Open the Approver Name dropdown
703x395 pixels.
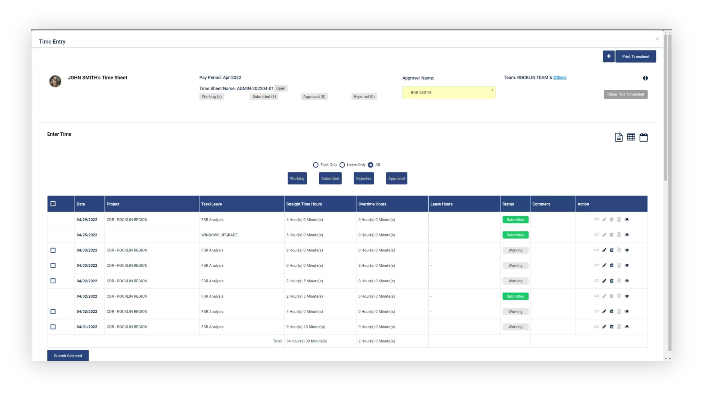[x=448, y=92]
